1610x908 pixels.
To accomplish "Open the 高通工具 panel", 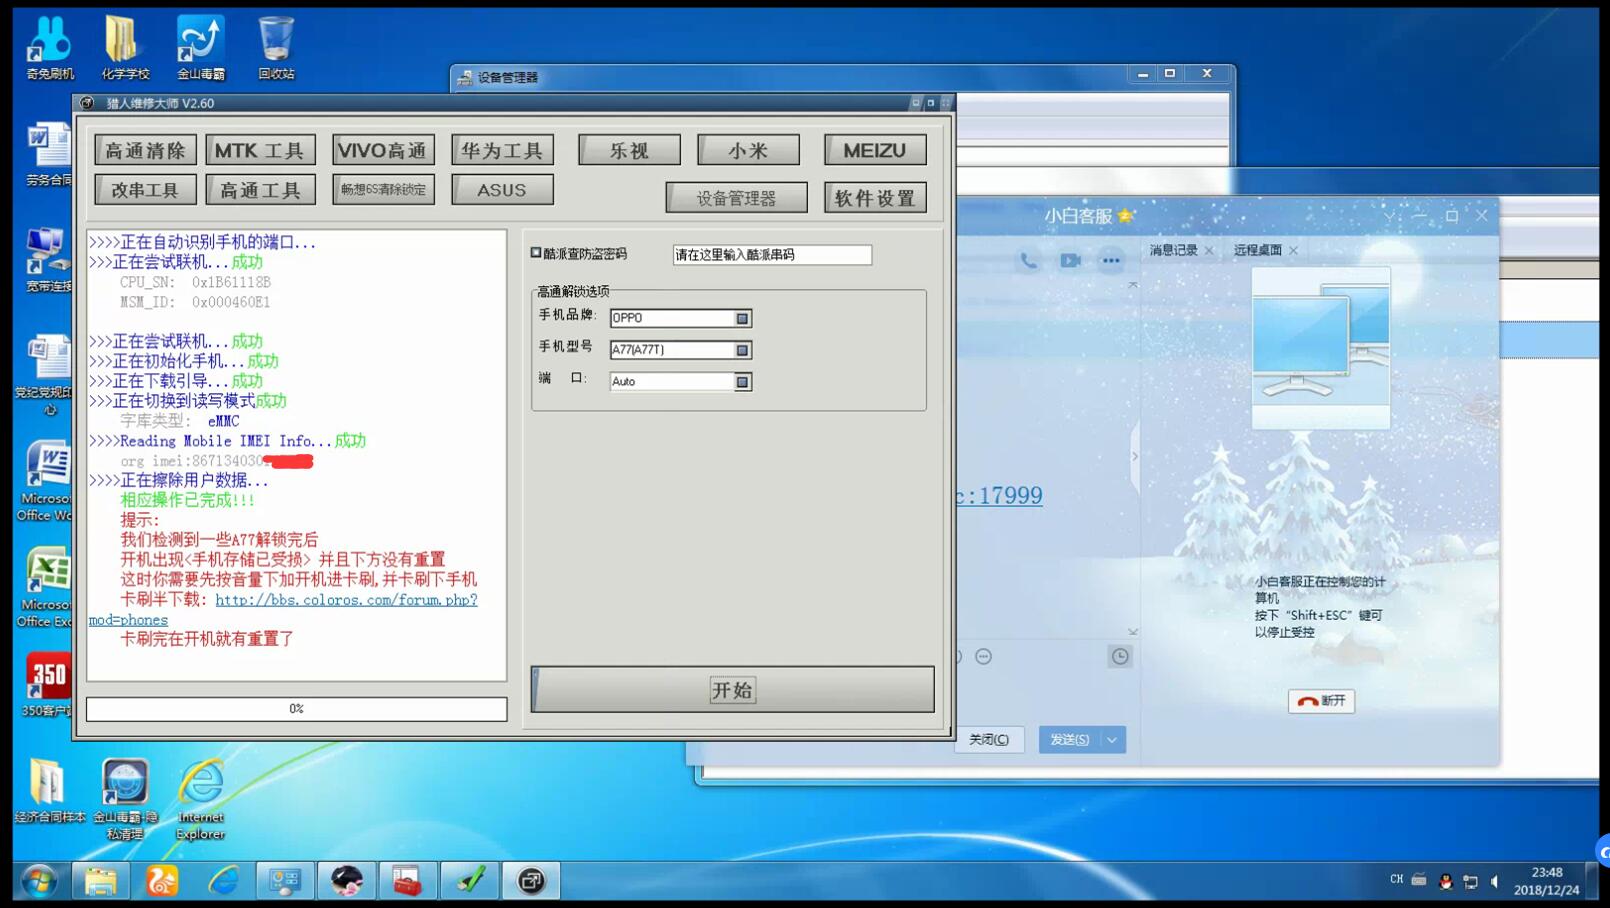I will click(x=260, y=190).
